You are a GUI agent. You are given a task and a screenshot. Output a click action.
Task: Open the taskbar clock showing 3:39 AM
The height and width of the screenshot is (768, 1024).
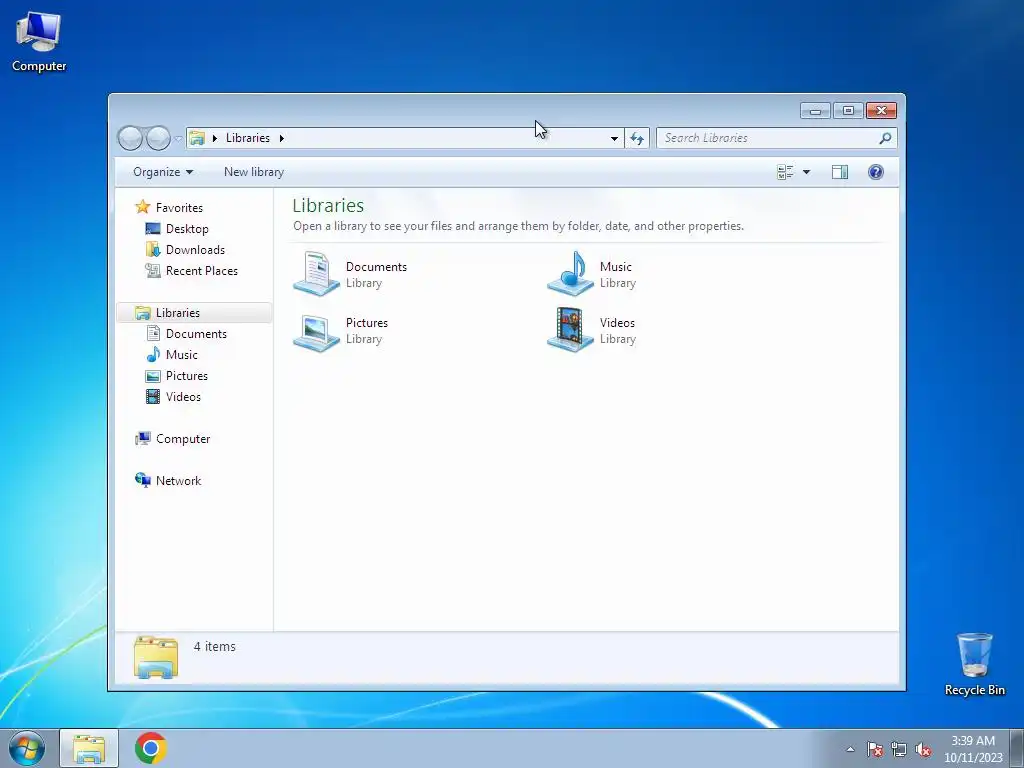[x=973, y=749]
